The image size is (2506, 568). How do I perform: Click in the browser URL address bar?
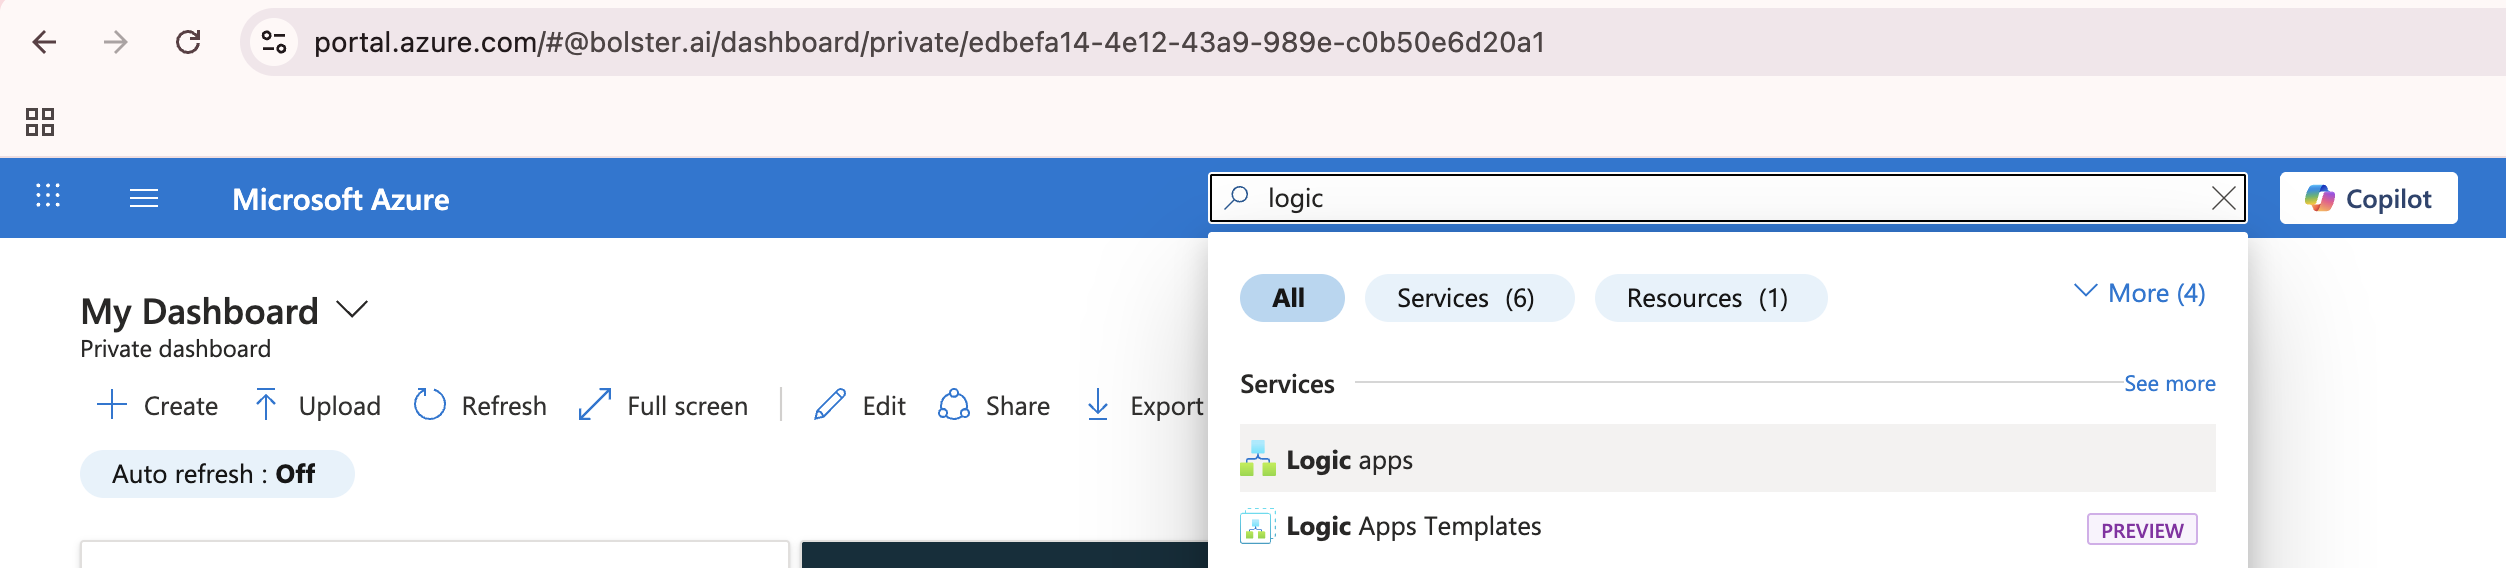coord(928,42)
